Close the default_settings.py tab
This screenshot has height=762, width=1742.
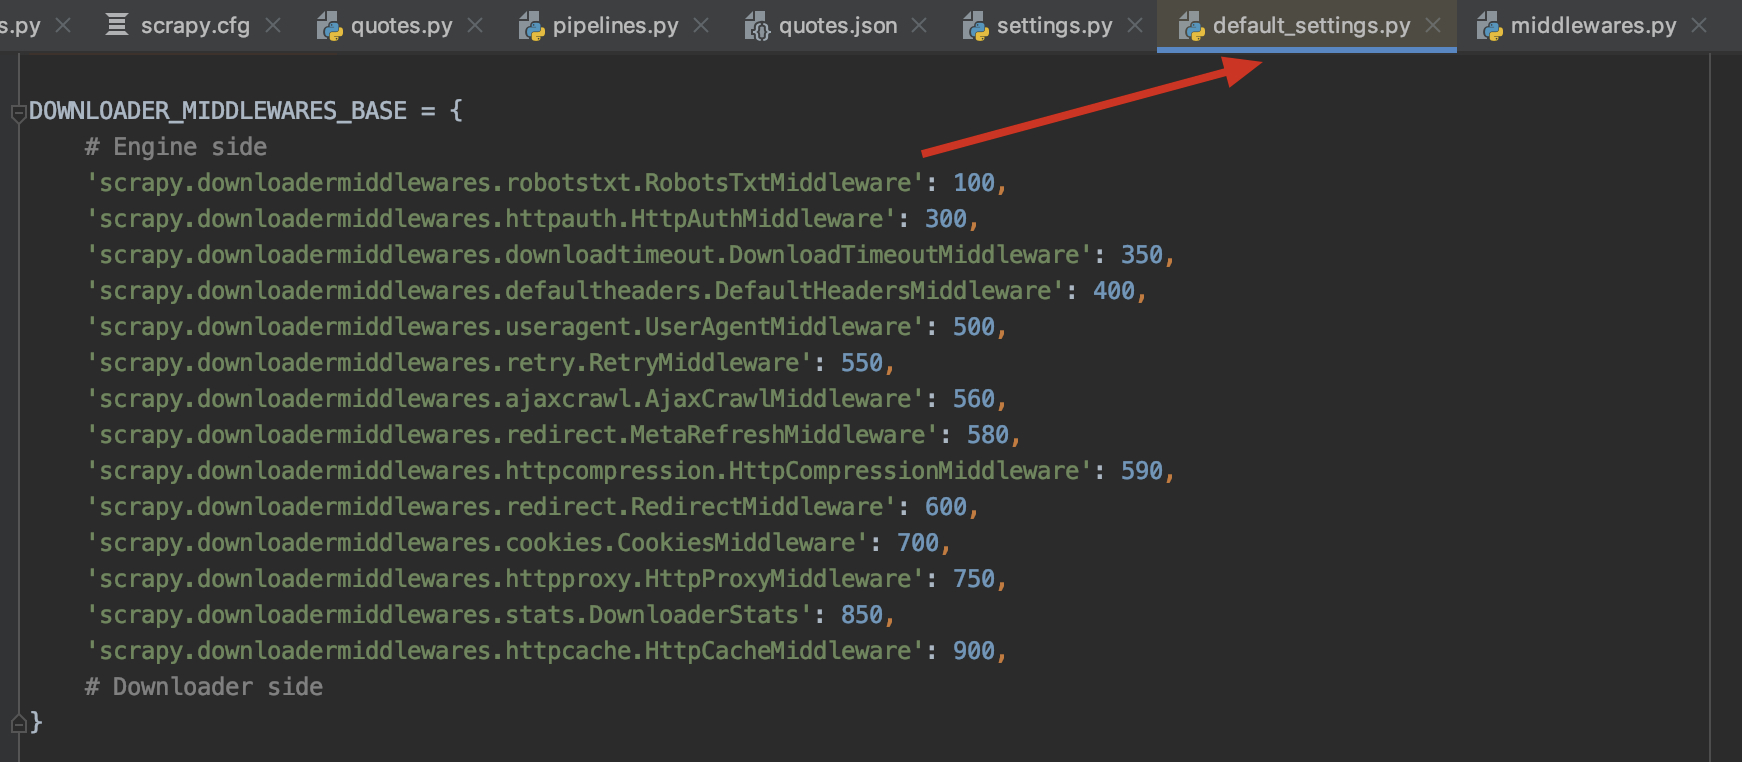click(1433, 25)
